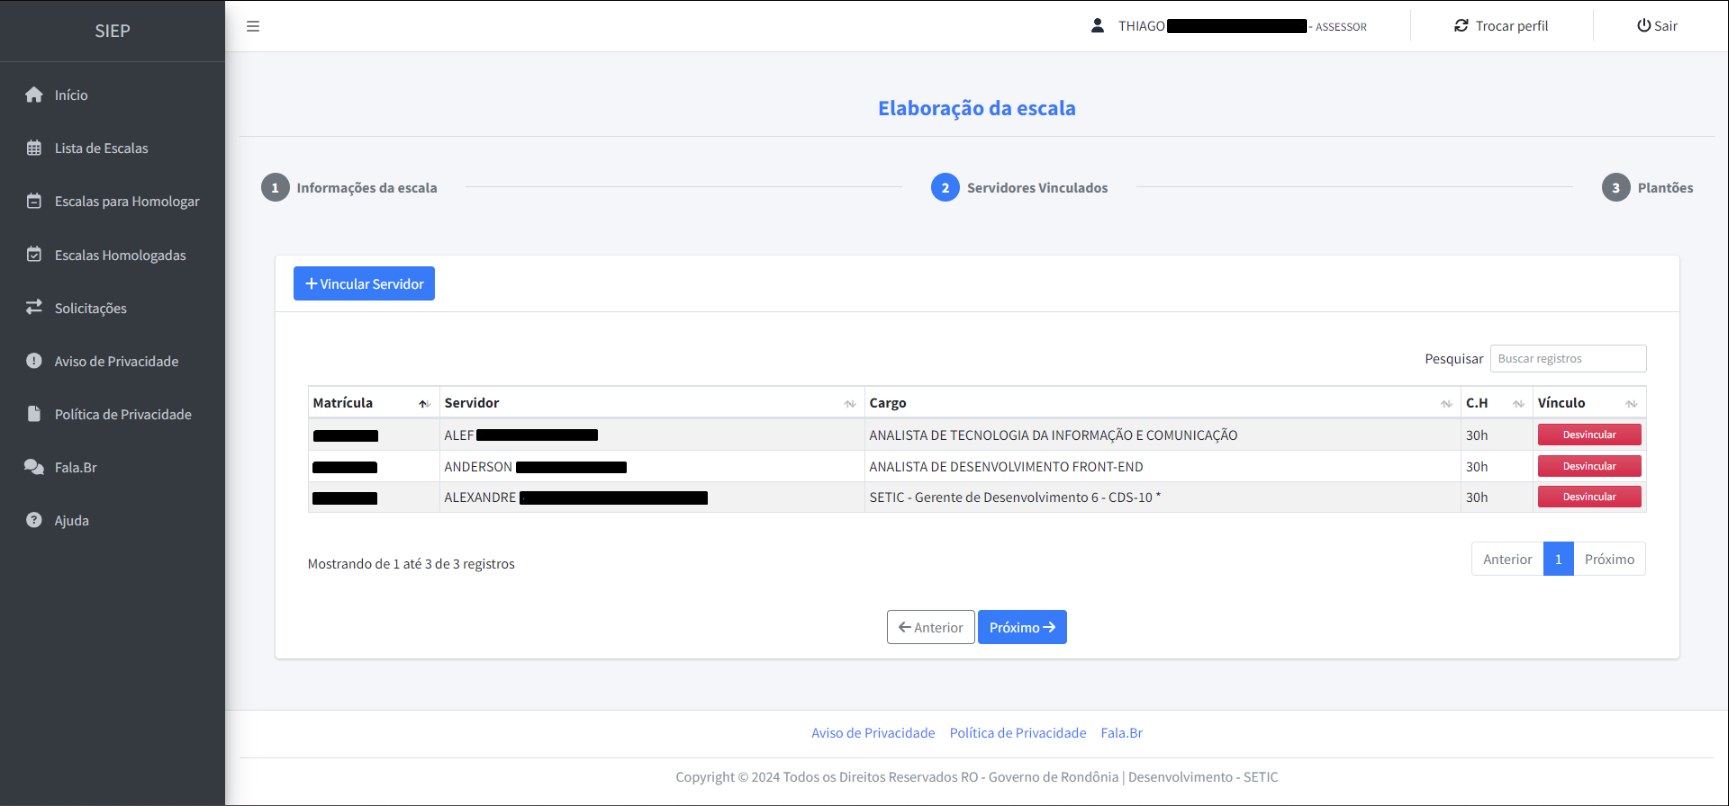Click the Plantões step label
This screenshot has width=1729, height=806.
[1665, 188]
